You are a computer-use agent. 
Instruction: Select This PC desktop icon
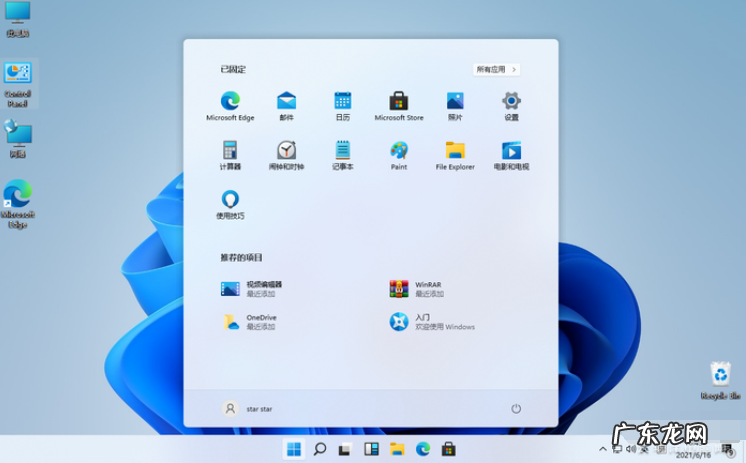tap(18, 20)
